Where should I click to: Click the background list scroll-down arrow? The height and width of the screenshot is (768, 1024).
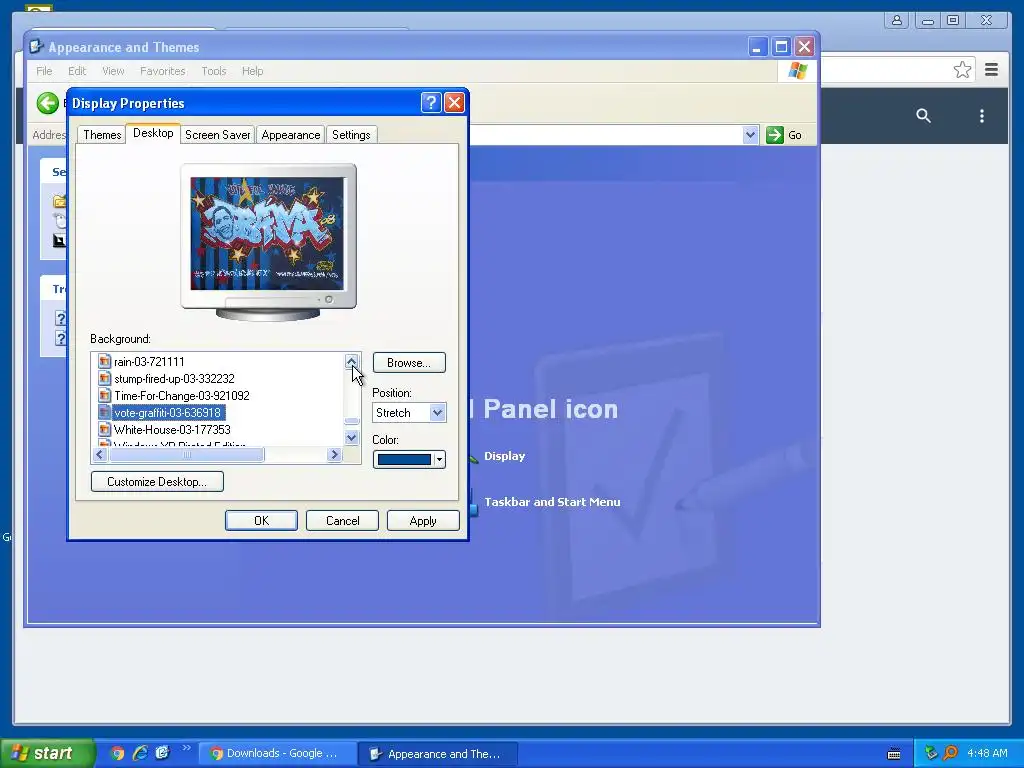[351, 438]
